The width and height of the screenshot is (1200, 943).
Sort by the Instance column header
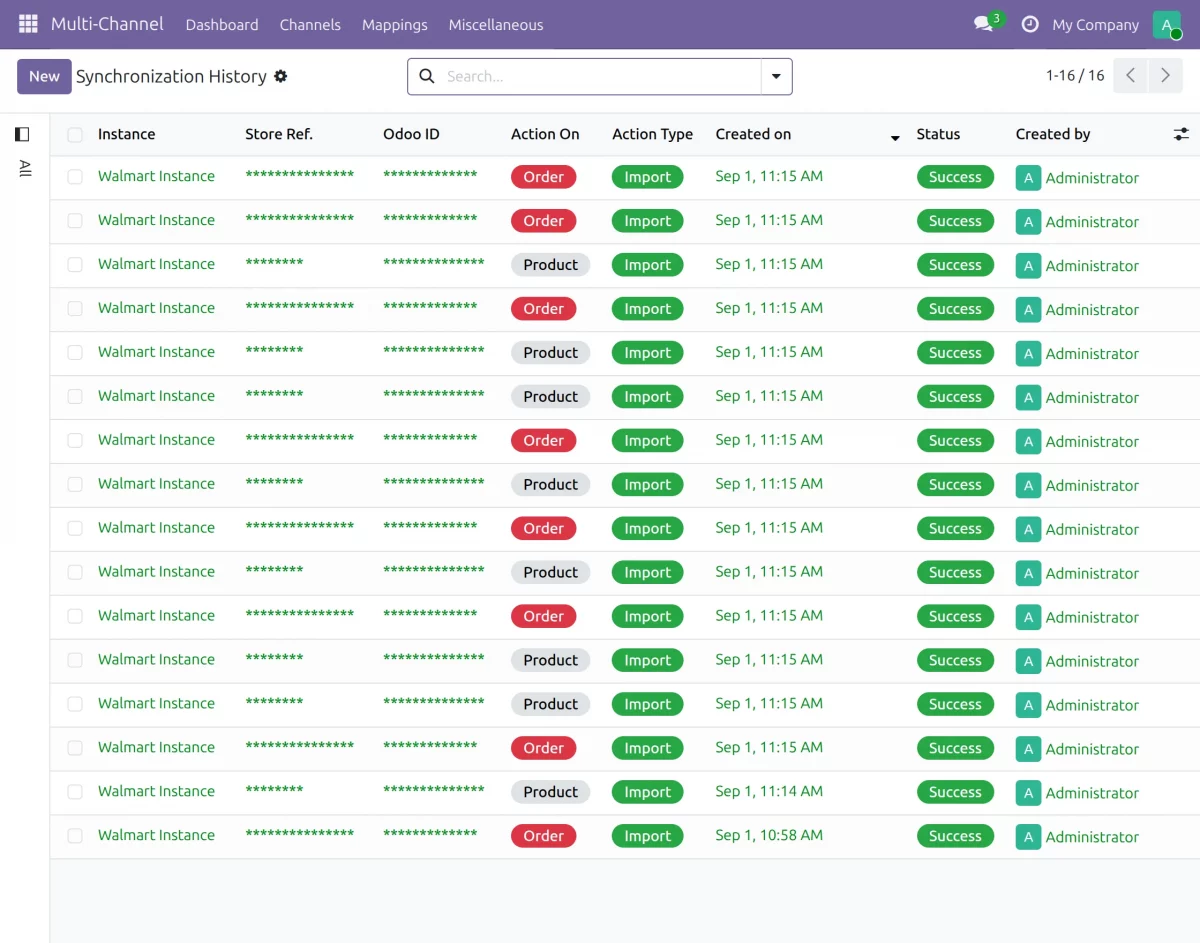tap(126, 134)
